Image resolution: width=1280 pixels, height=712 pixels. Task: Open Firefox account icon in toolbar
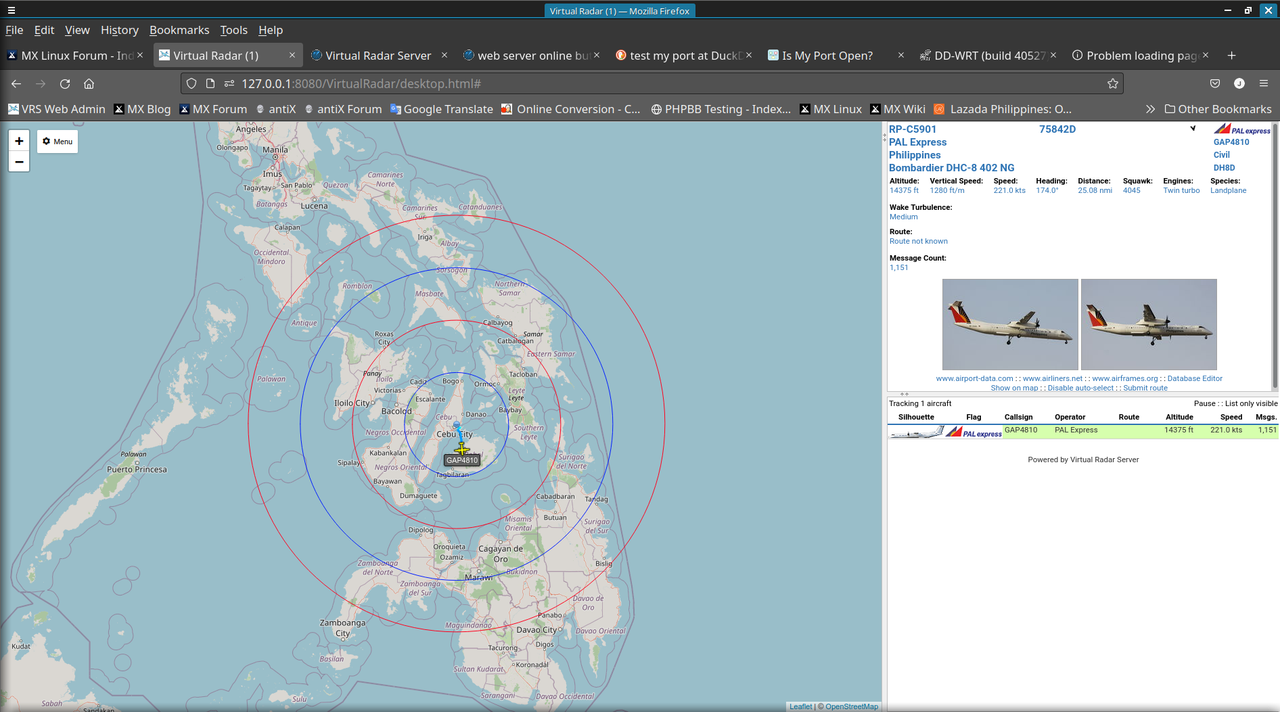1239,84
